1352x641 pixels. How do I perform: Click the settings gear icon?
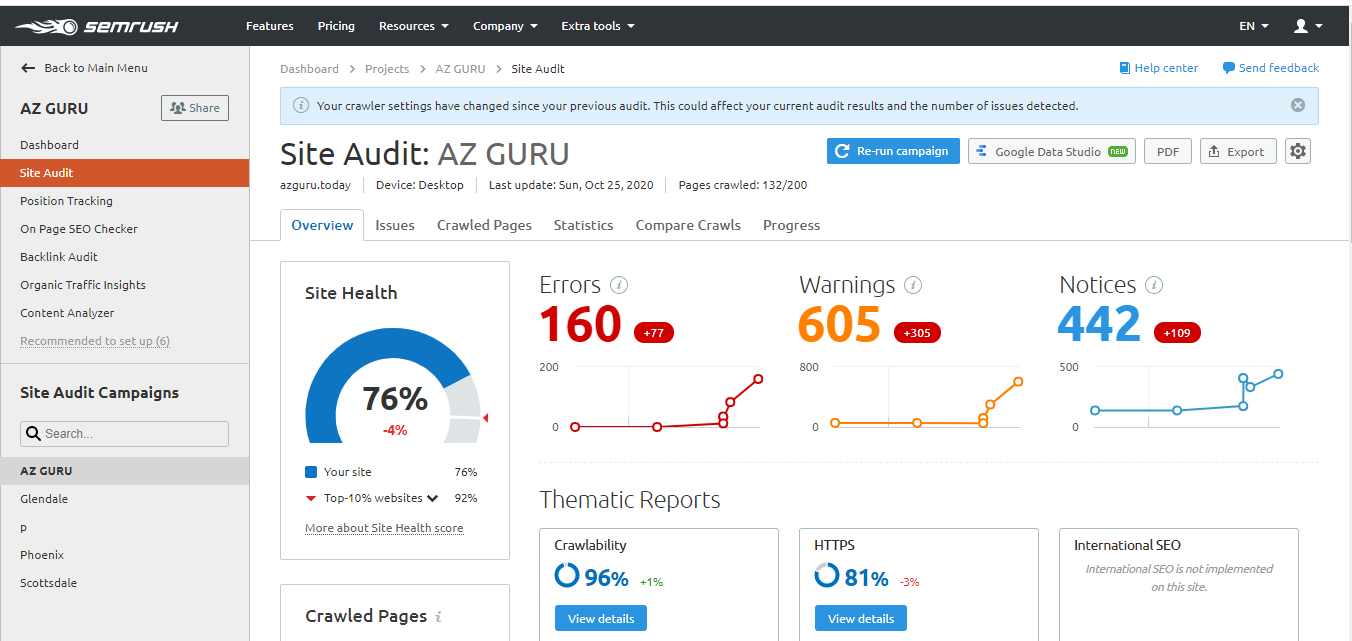coord(1298,151)
